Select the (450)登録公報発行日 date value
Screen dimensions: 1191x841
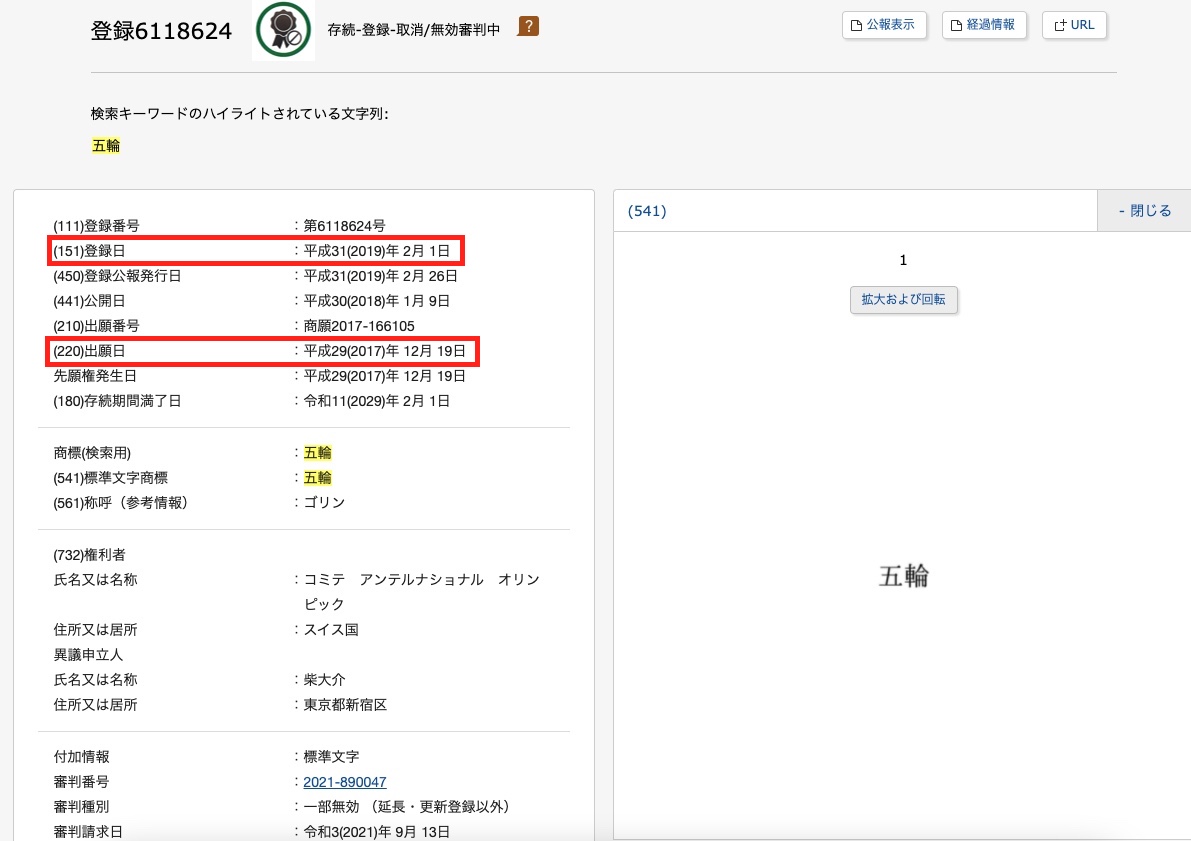tap(381, 276)
